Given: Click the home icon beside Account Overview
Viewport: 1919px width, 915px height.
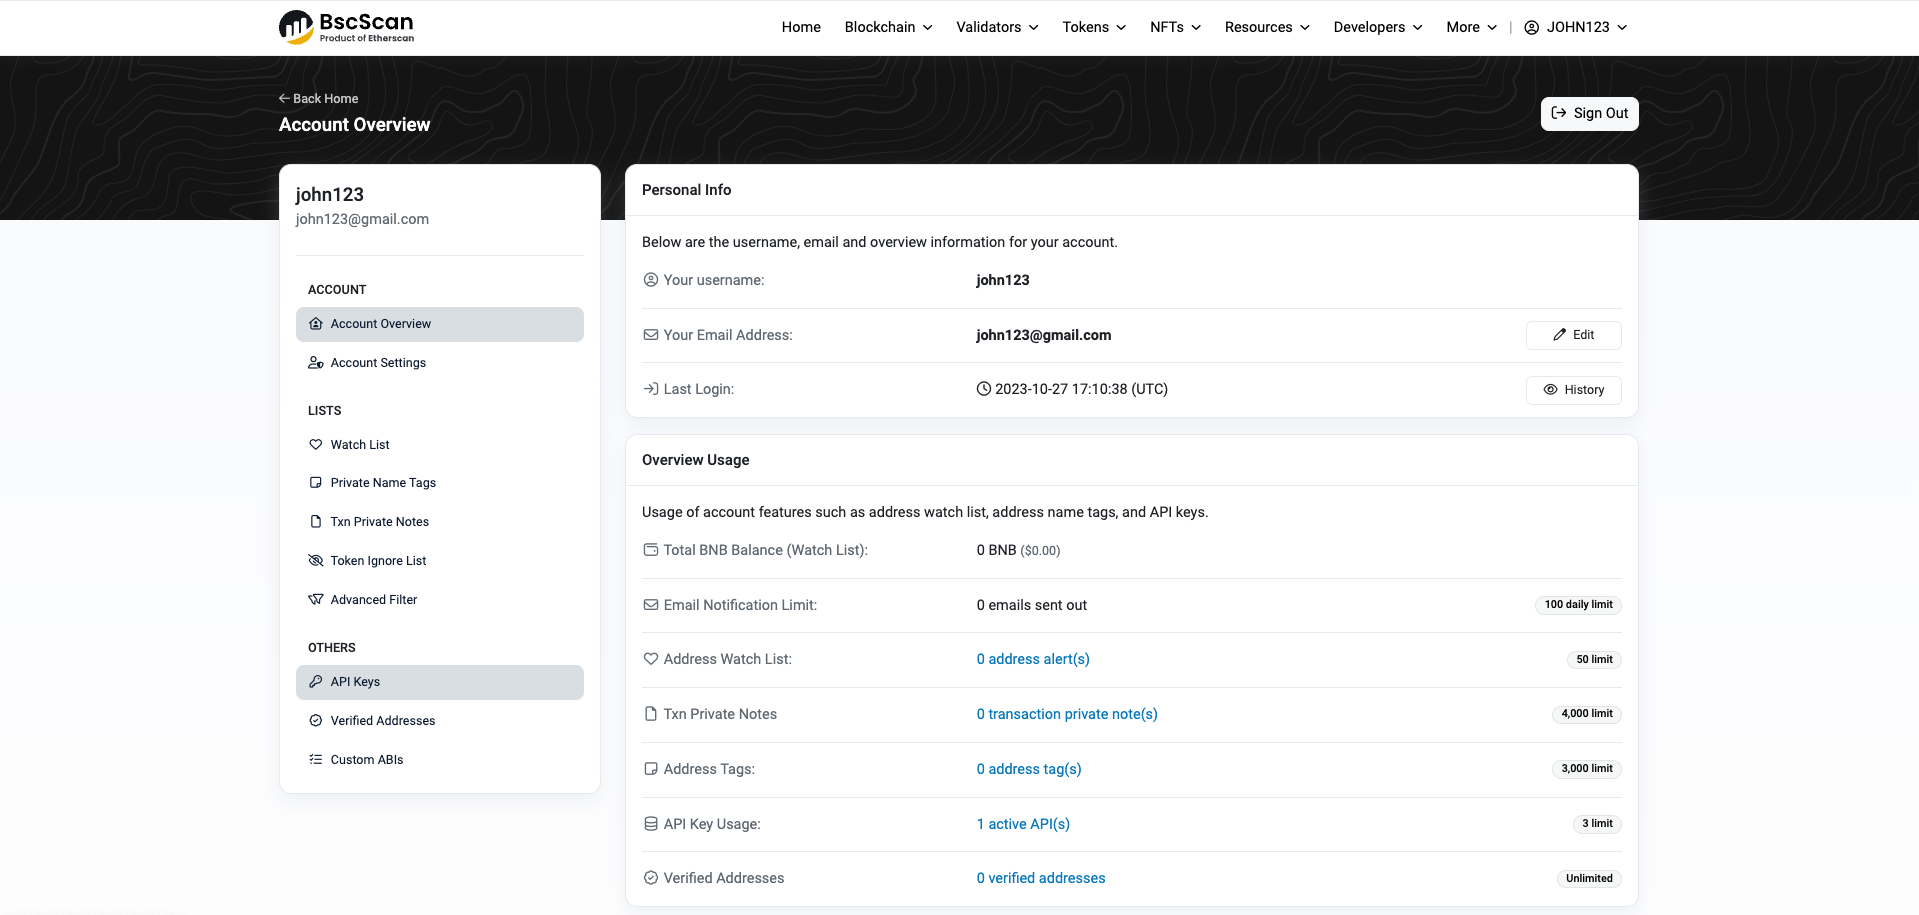Looking at the screenshot, I should click(316, 324).
